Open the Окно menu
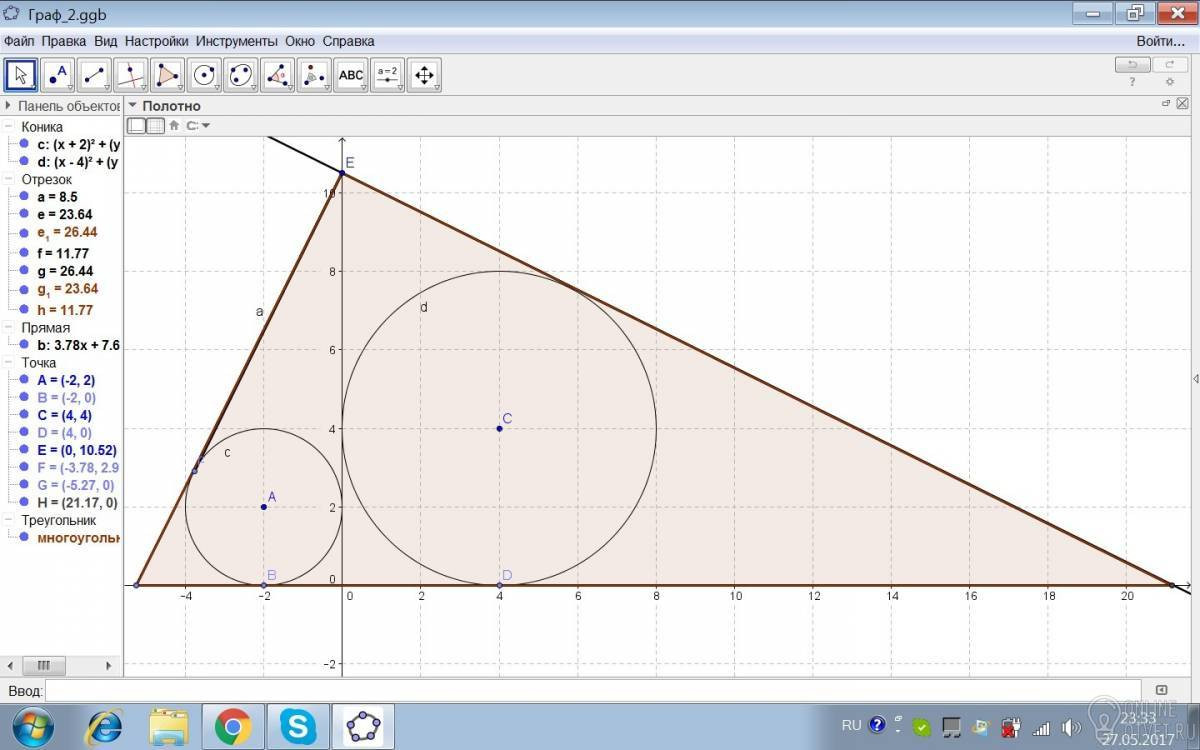 tap(300, 41)
